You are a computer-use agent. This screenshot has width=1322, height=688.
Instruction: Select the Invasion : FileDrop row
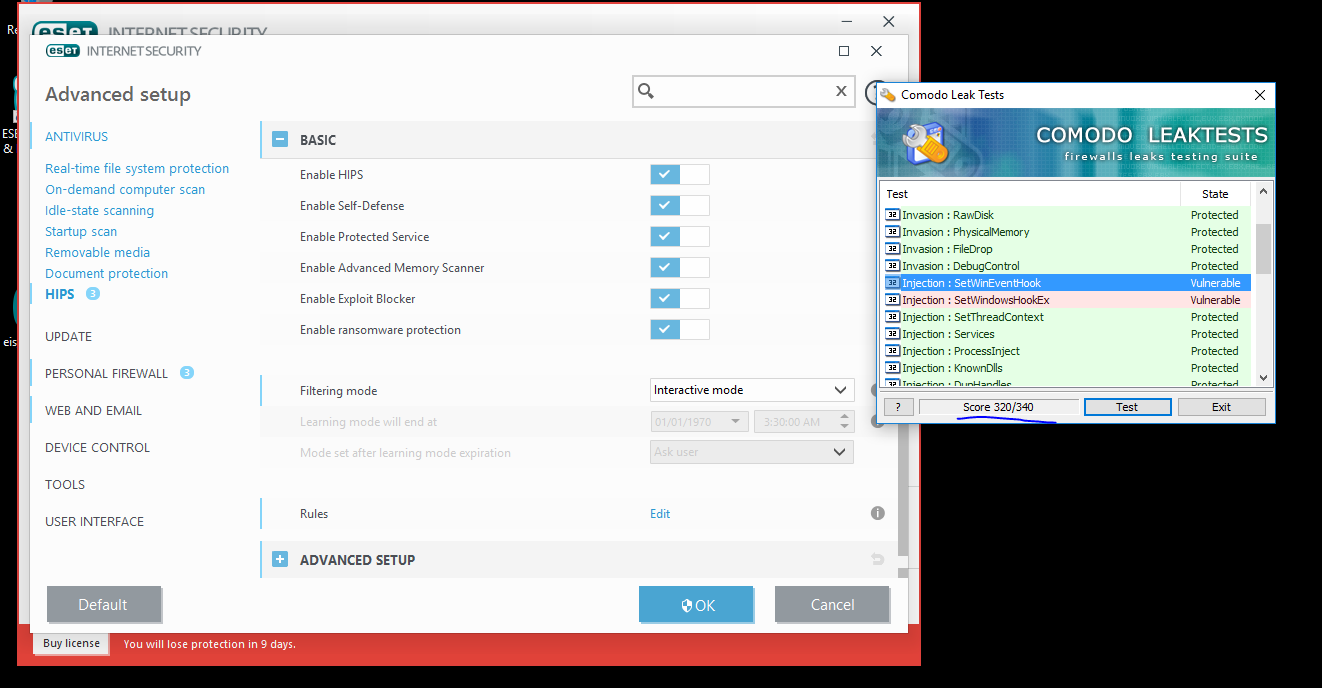click(x=1066, y=249)
